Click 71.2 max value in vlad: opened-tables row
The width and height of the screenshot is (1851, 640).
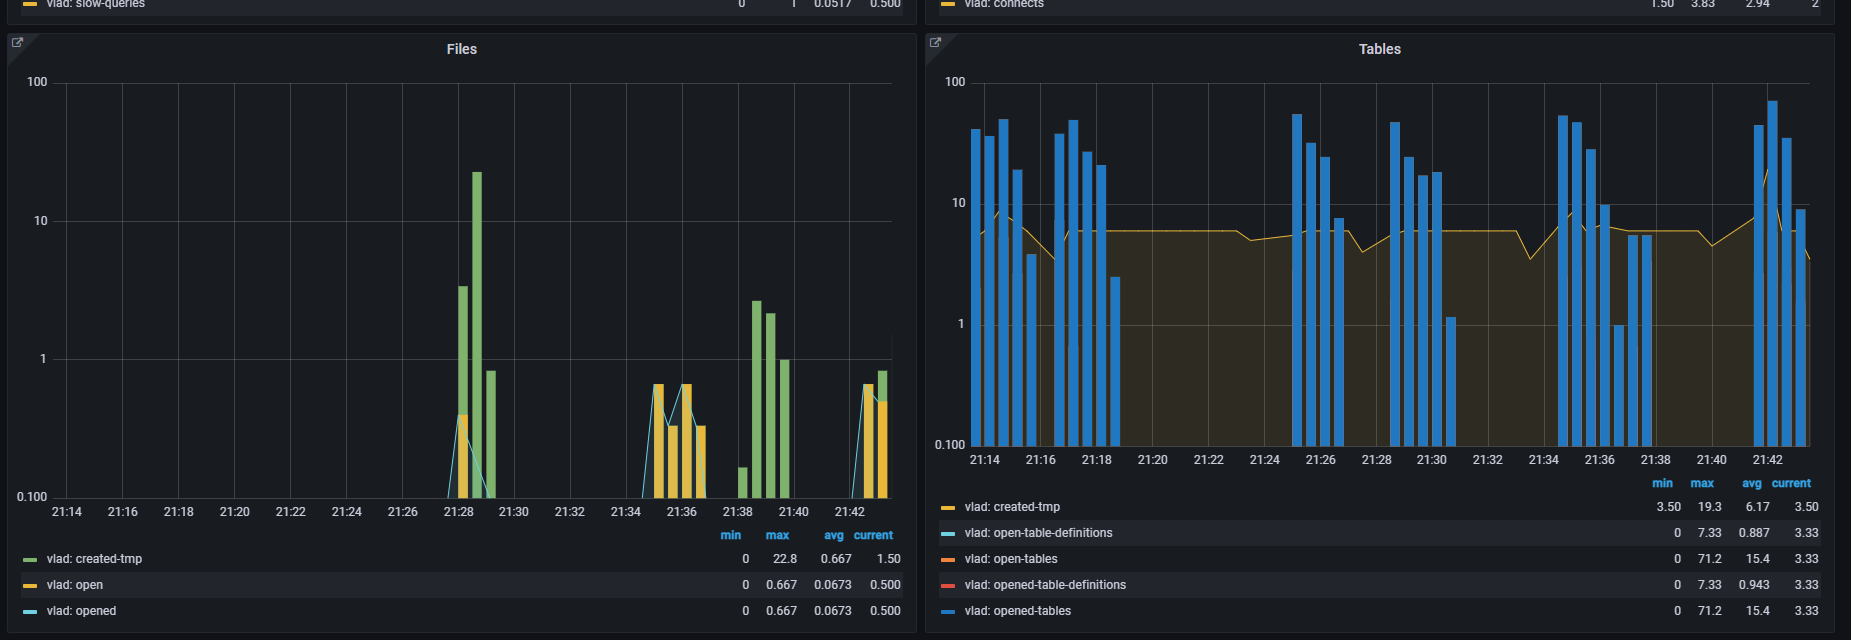[1710, 611]
